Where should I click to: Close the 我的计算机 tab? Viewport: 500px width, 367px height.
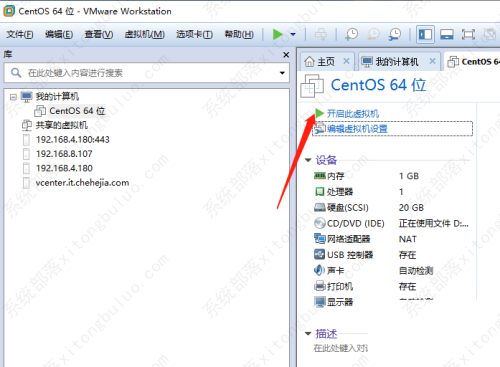pos(432,61)
